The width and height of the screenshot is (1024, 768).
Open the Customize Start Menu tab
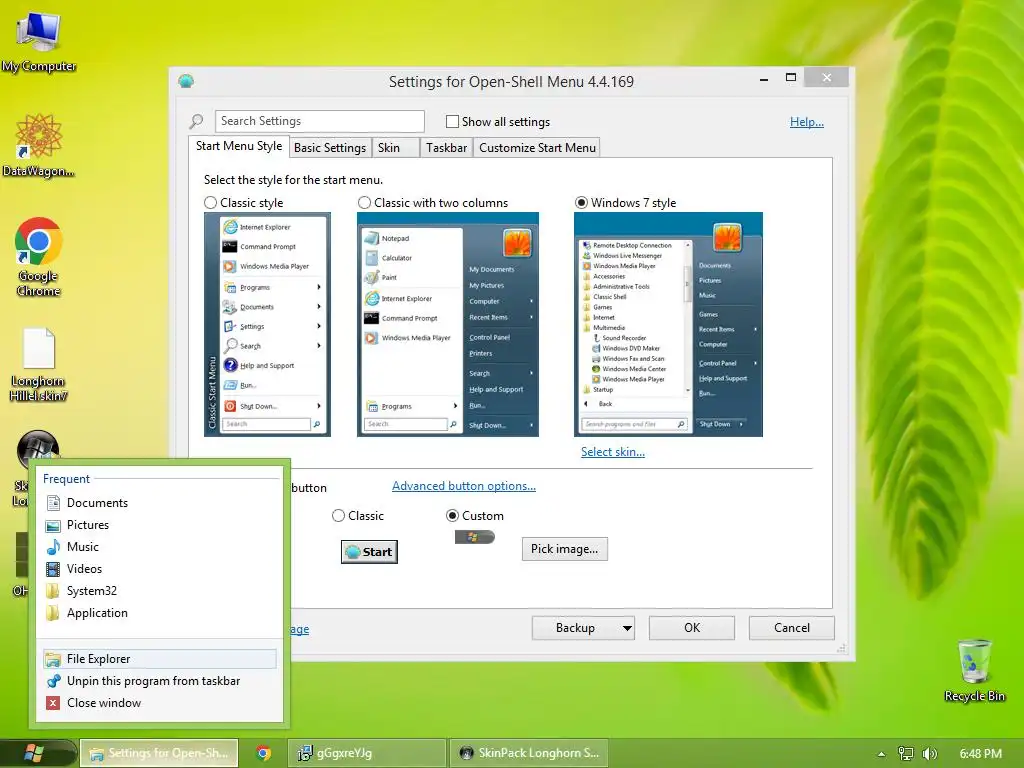pyautogui.click(x=537, y=148)
